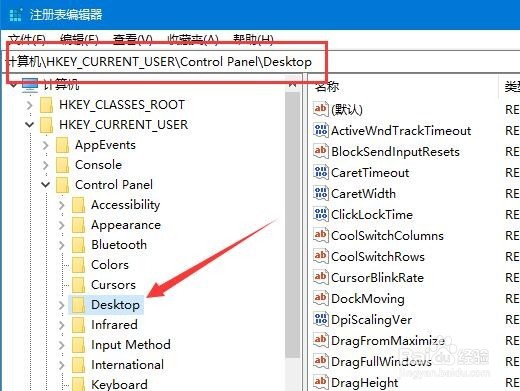Expand the Desktop key

[x=62, y=305]
